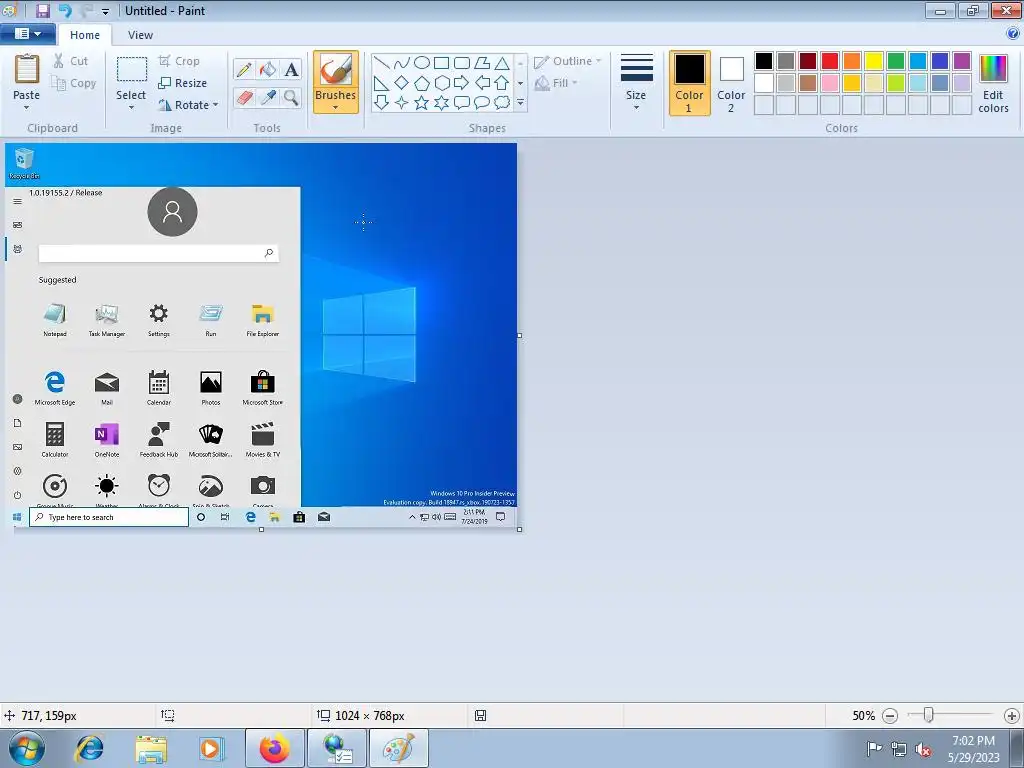The height and width of the screenshot is (768, 1024).
Task: Switch to the Home tab
Action: pyautogui.click(x=85, y=35)
